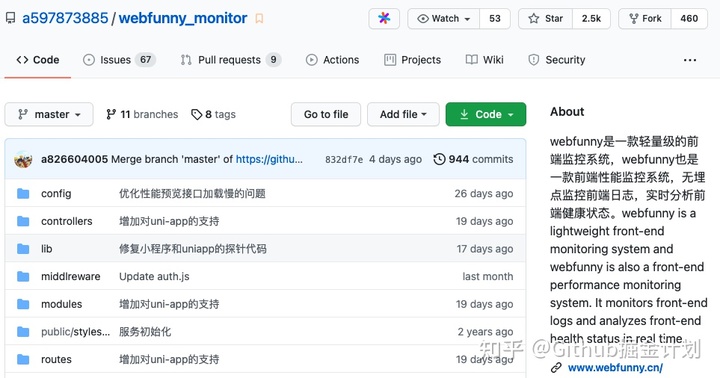
Task: Go to the Actions tab
Action: coord(332,60)
